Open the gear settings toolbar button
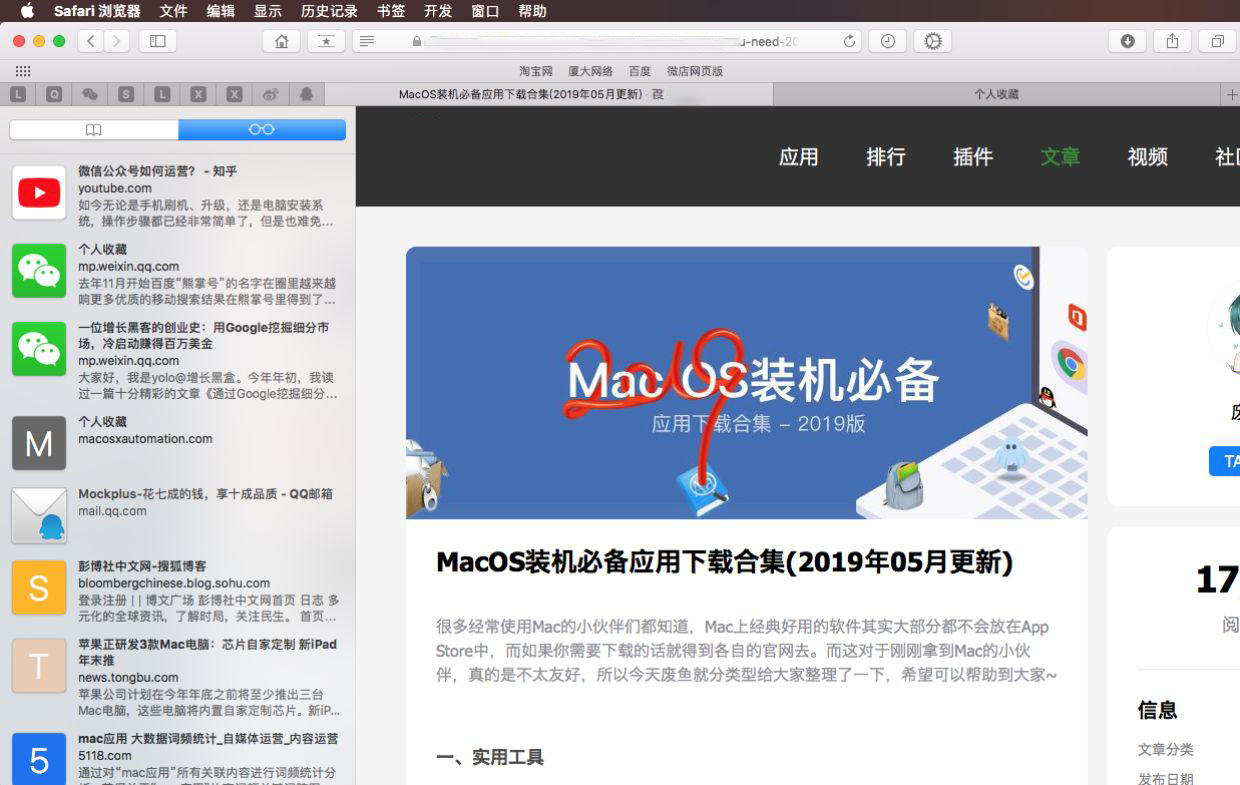The height and width of the screenshot is (785, 1240). 932,41
